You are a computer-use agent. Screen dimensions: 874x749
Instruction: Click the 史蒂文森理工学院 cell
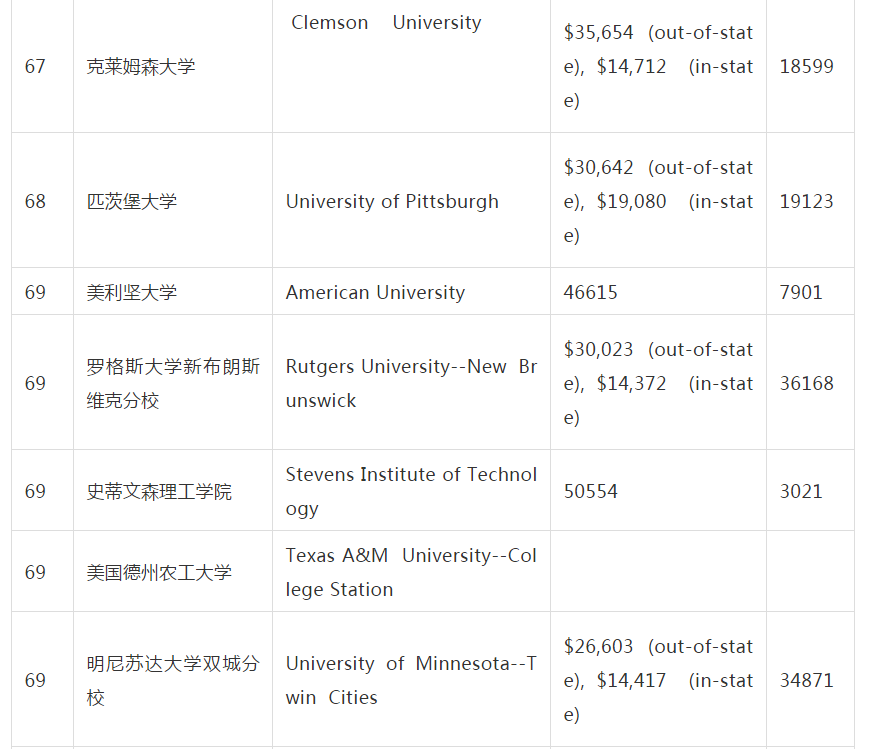pyautogui.click(x=159, y=491)
